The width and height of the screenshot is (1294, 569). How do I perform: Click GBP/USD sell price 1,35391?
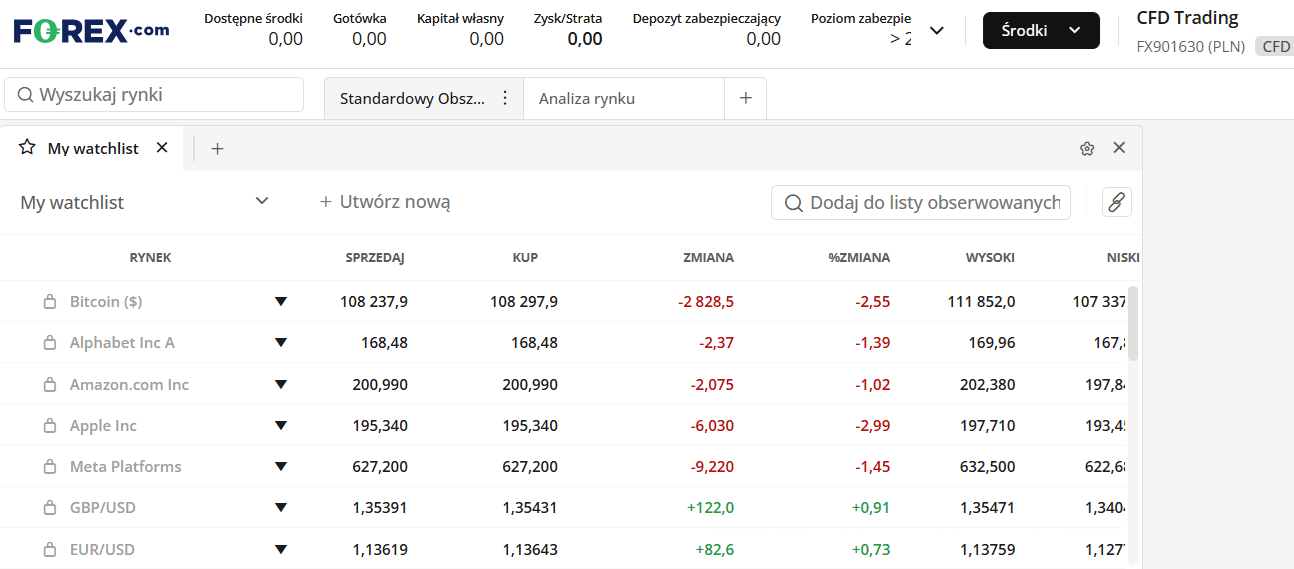pos(380,507)
